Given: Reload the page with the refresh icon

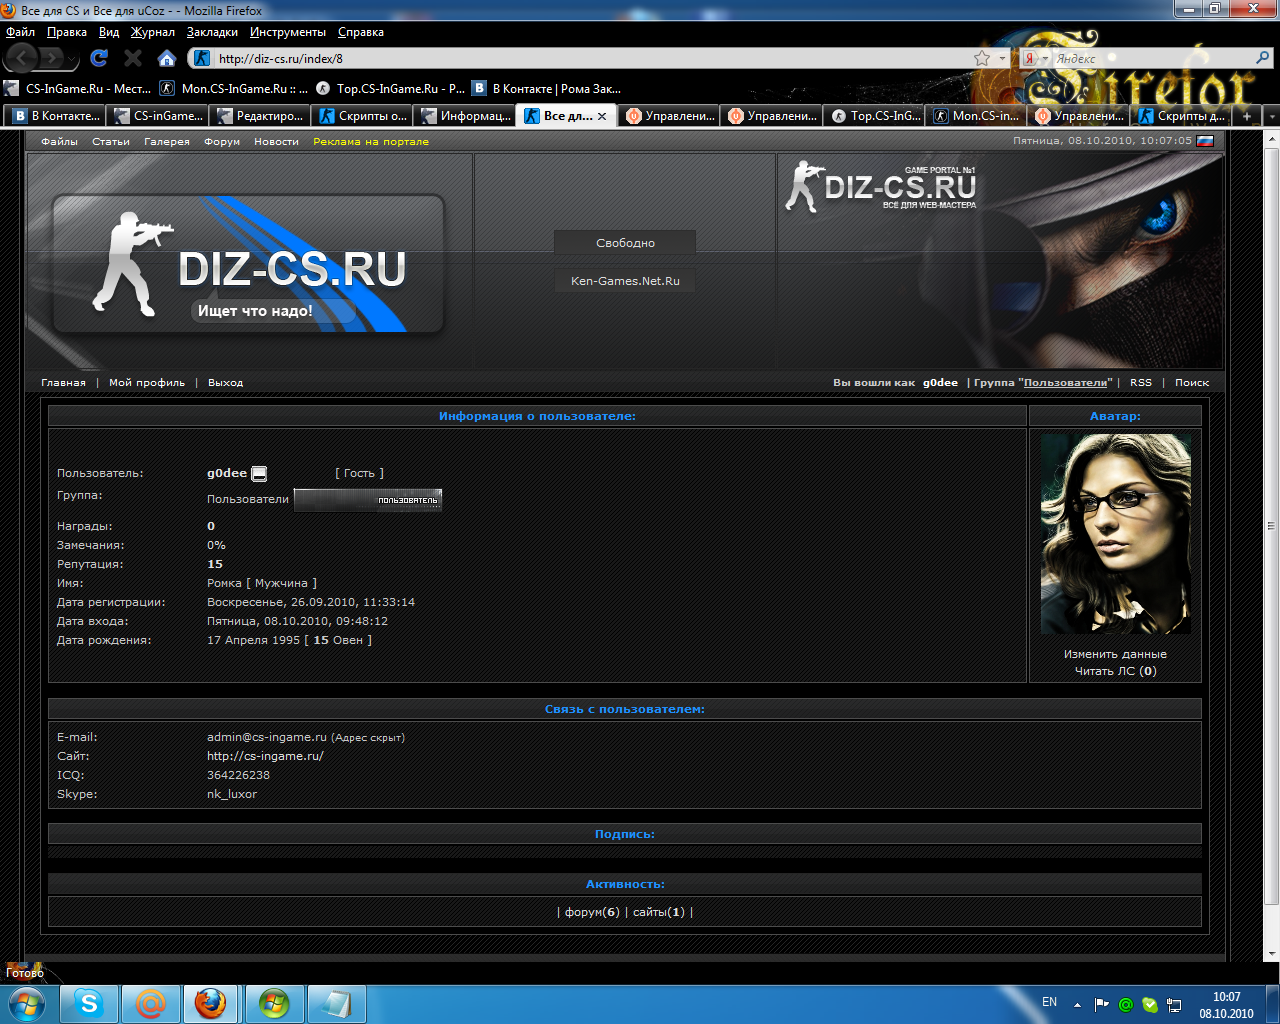Looking at the screenshot, I should tap(99, 58).
